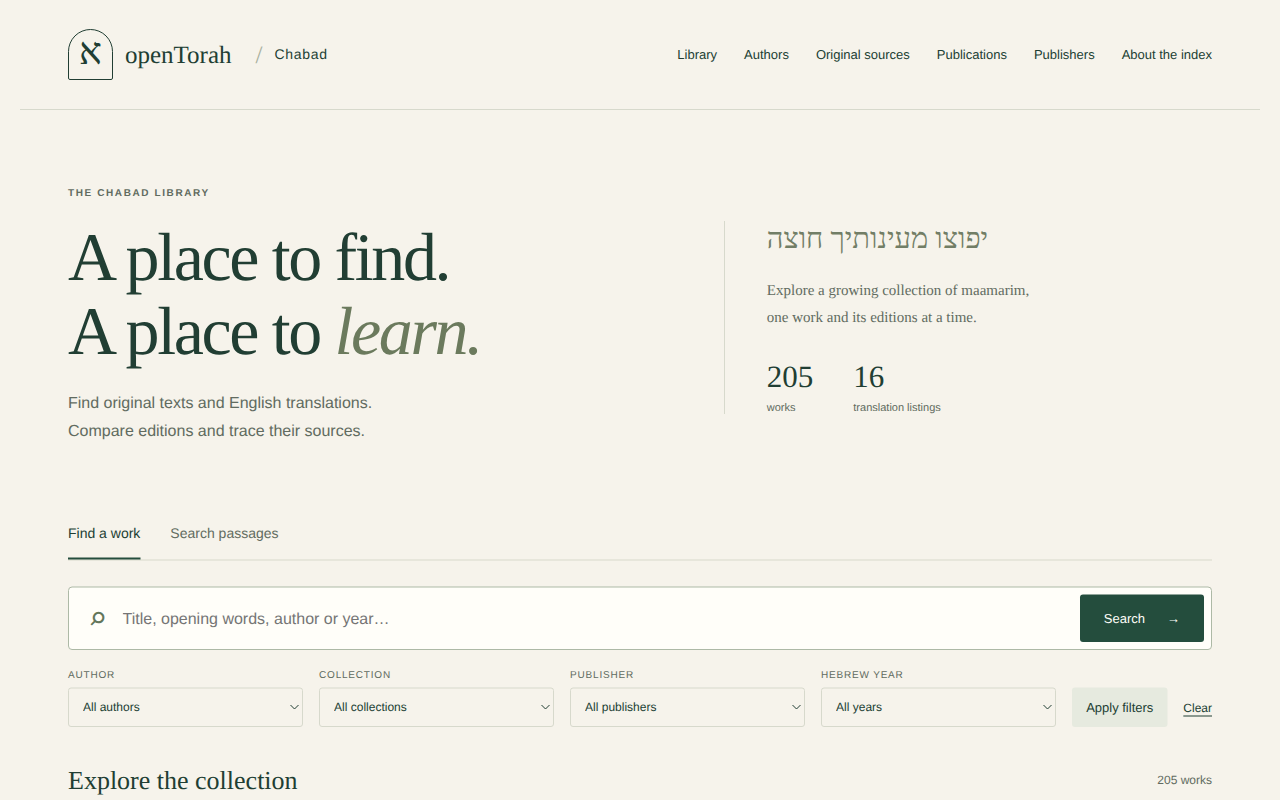Image resolution: width=1280 pixels, height=800 pixels.
Task: Click the 16 translation listings statistic
Action: pos(896,388)
